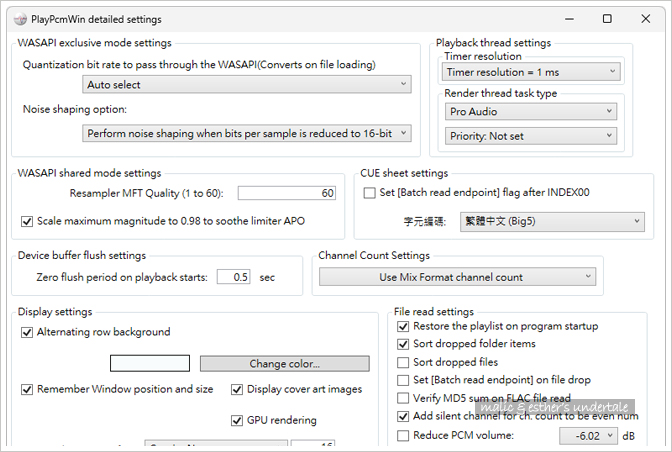
Task: Click the 'WASAPI shared mode settings' group title
Action: [89, 173]
